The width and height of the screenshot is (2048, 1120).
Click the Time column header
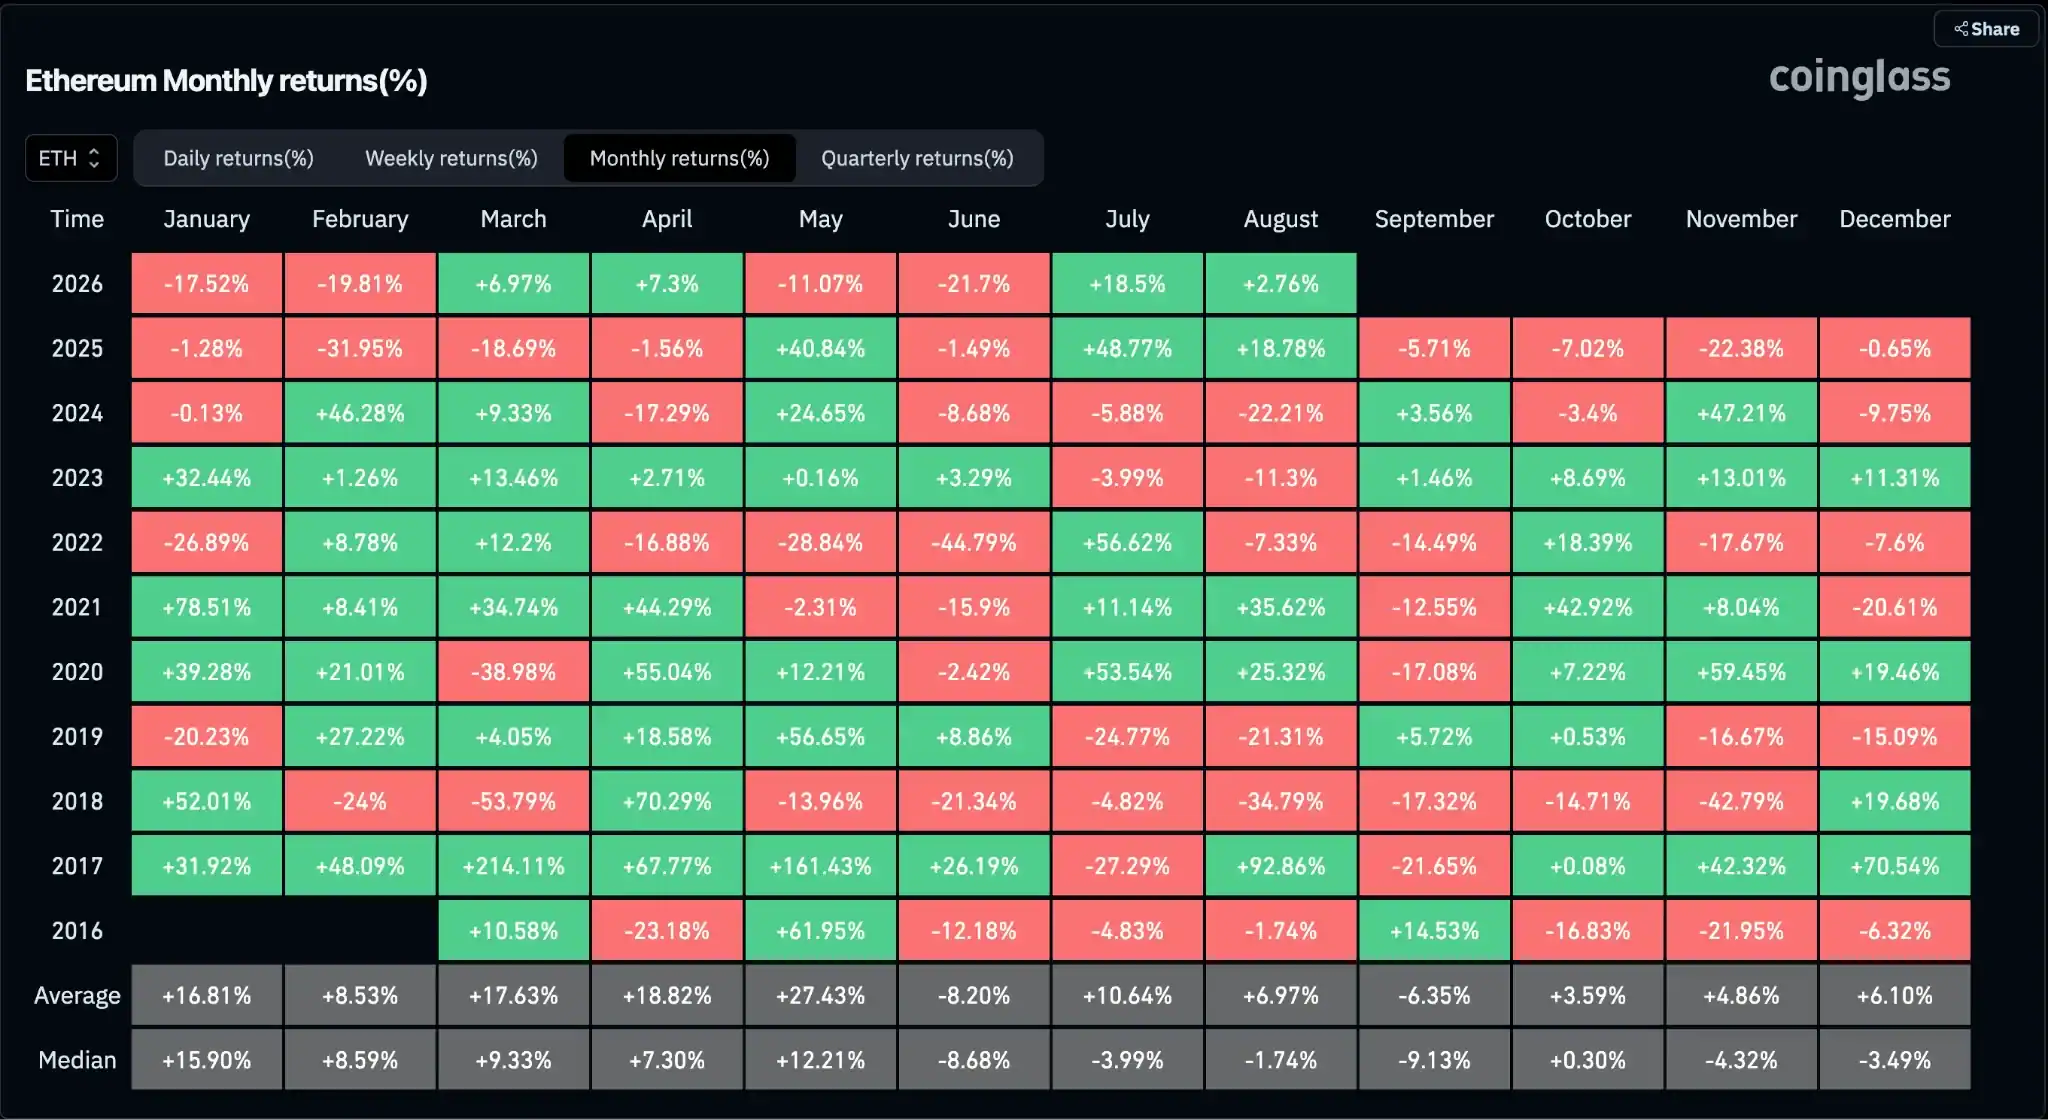pyautogui.click(x=77, y=219)
